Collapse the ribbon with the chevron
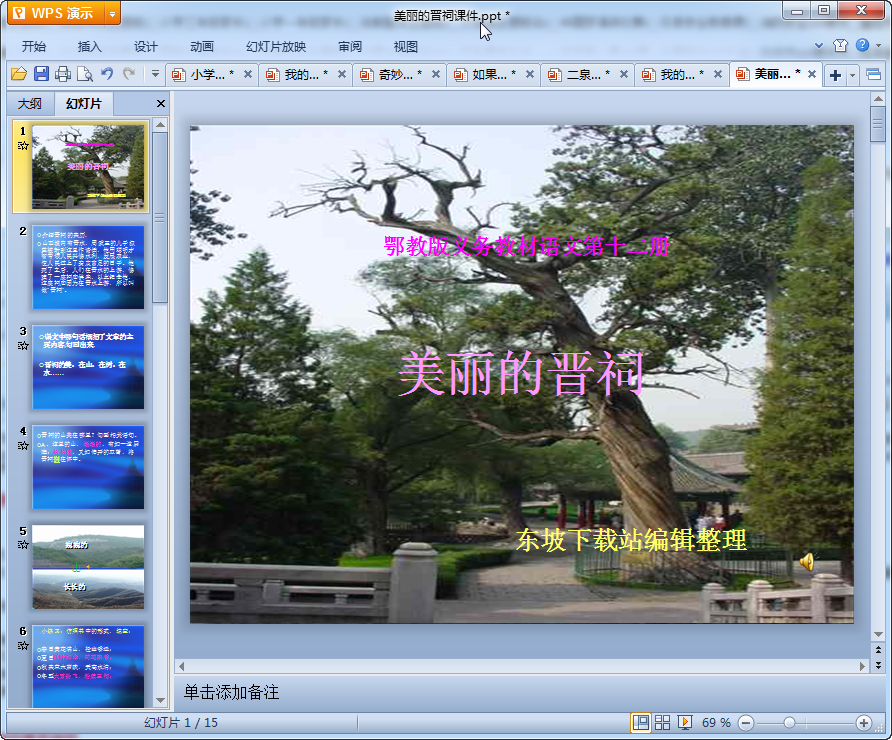Screen dimensions: 892x740 tap(819, 46)
